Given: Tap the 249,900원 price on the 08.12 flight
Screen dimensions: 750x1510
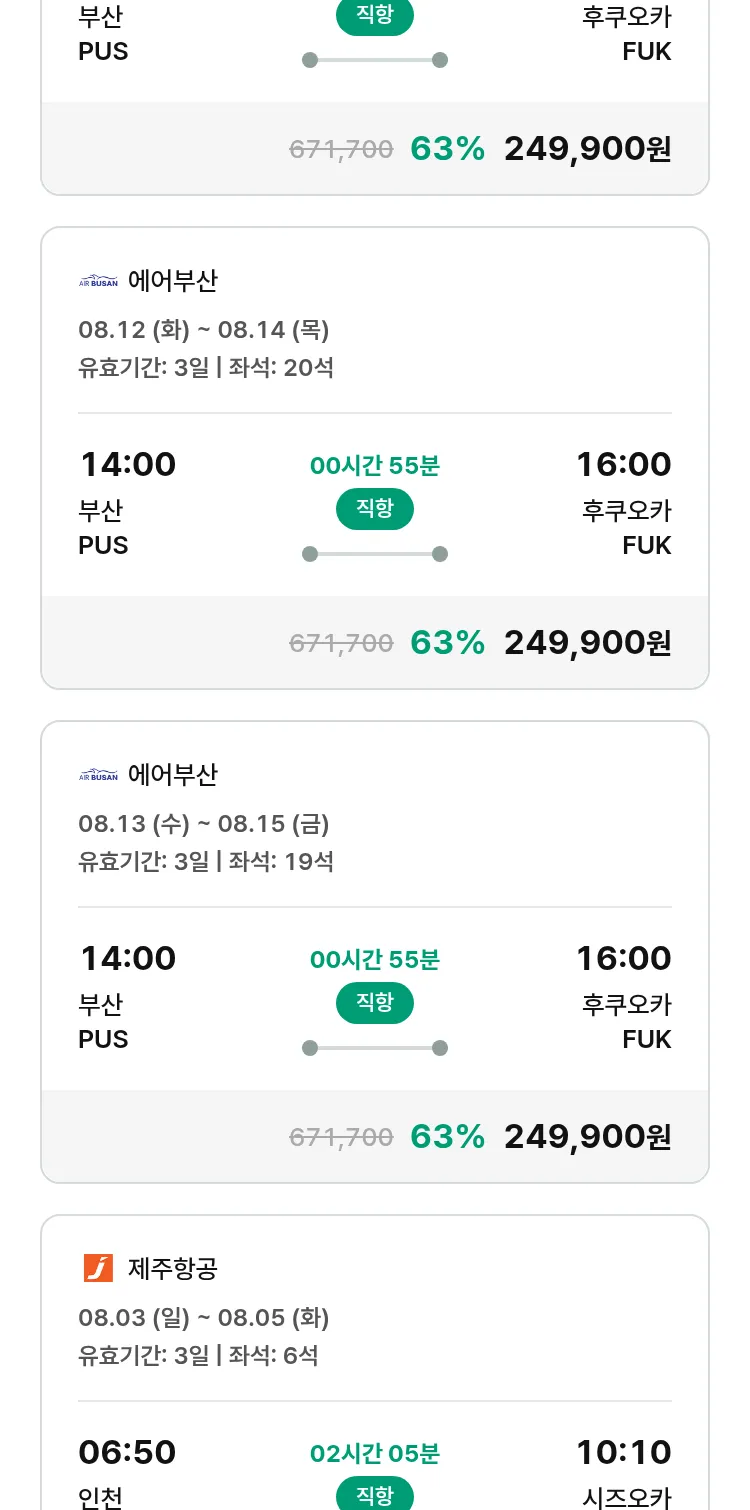Looking at the screenshot, I should pyautogui.click(x=587, y=642).
